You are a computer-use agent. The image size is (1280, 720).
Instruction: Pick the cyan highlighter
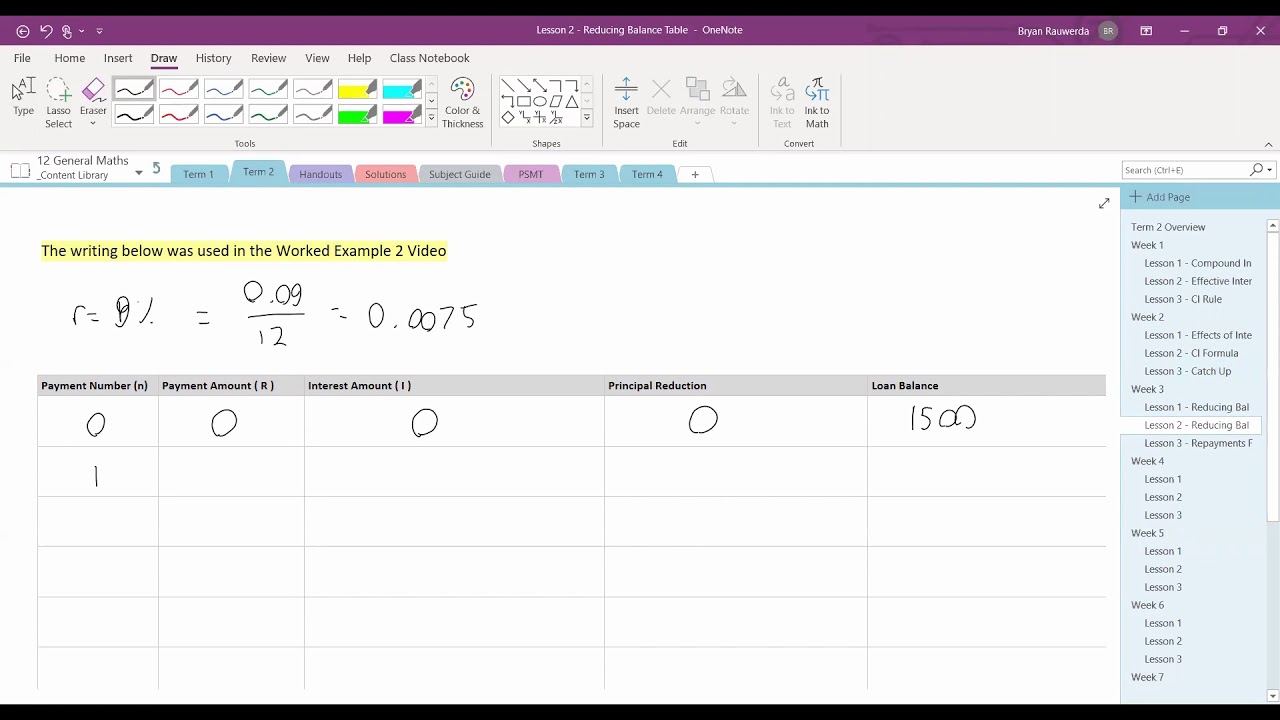pos(401,90)
